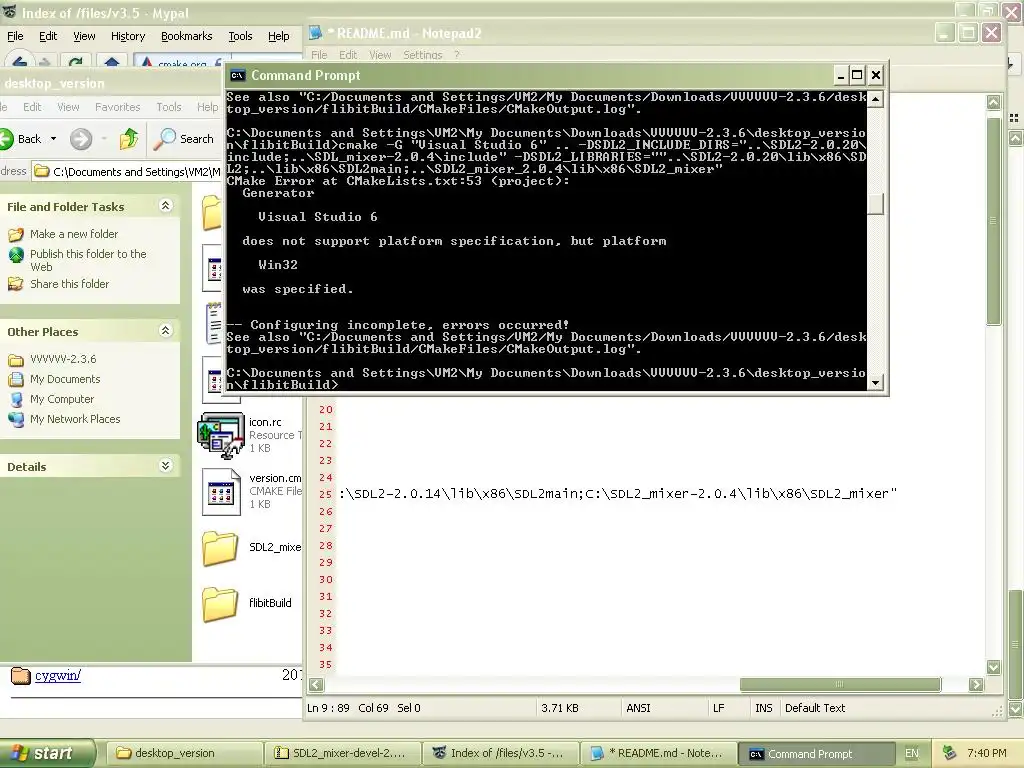Click Explorer Up folder button

[x=129, y=138]
